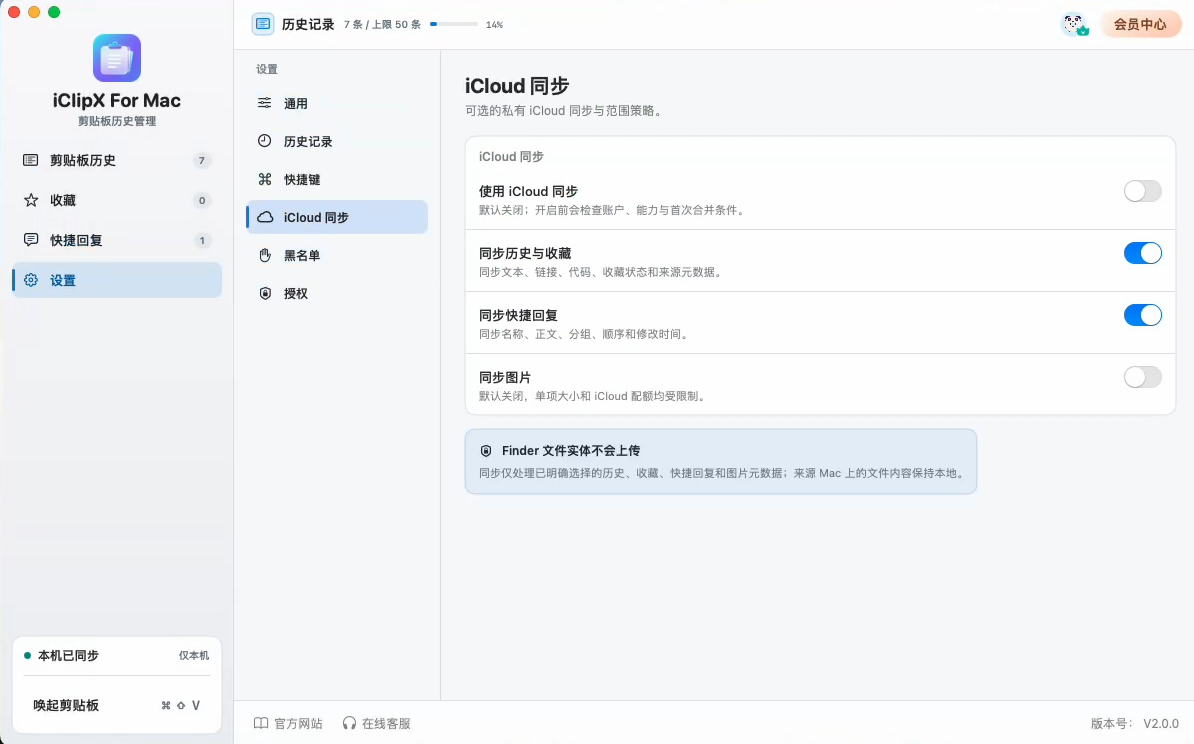Click the Finder 文件实体不会上传 heading
The height and width of the screenshot is (744, 1194).
(x=570, y=451)
